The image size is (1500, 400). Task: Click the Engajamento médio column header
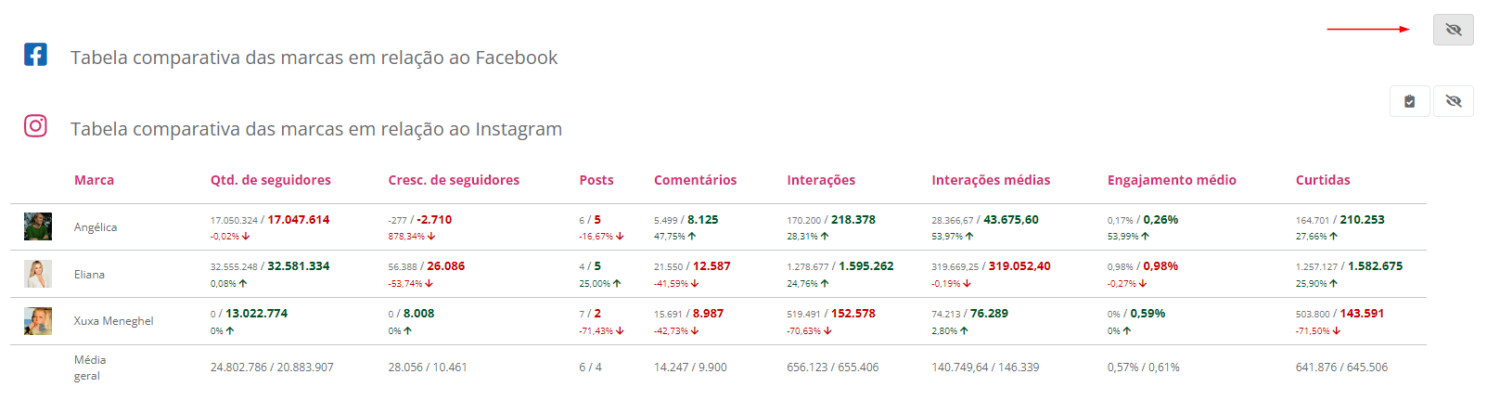(x=1172, y=180)
